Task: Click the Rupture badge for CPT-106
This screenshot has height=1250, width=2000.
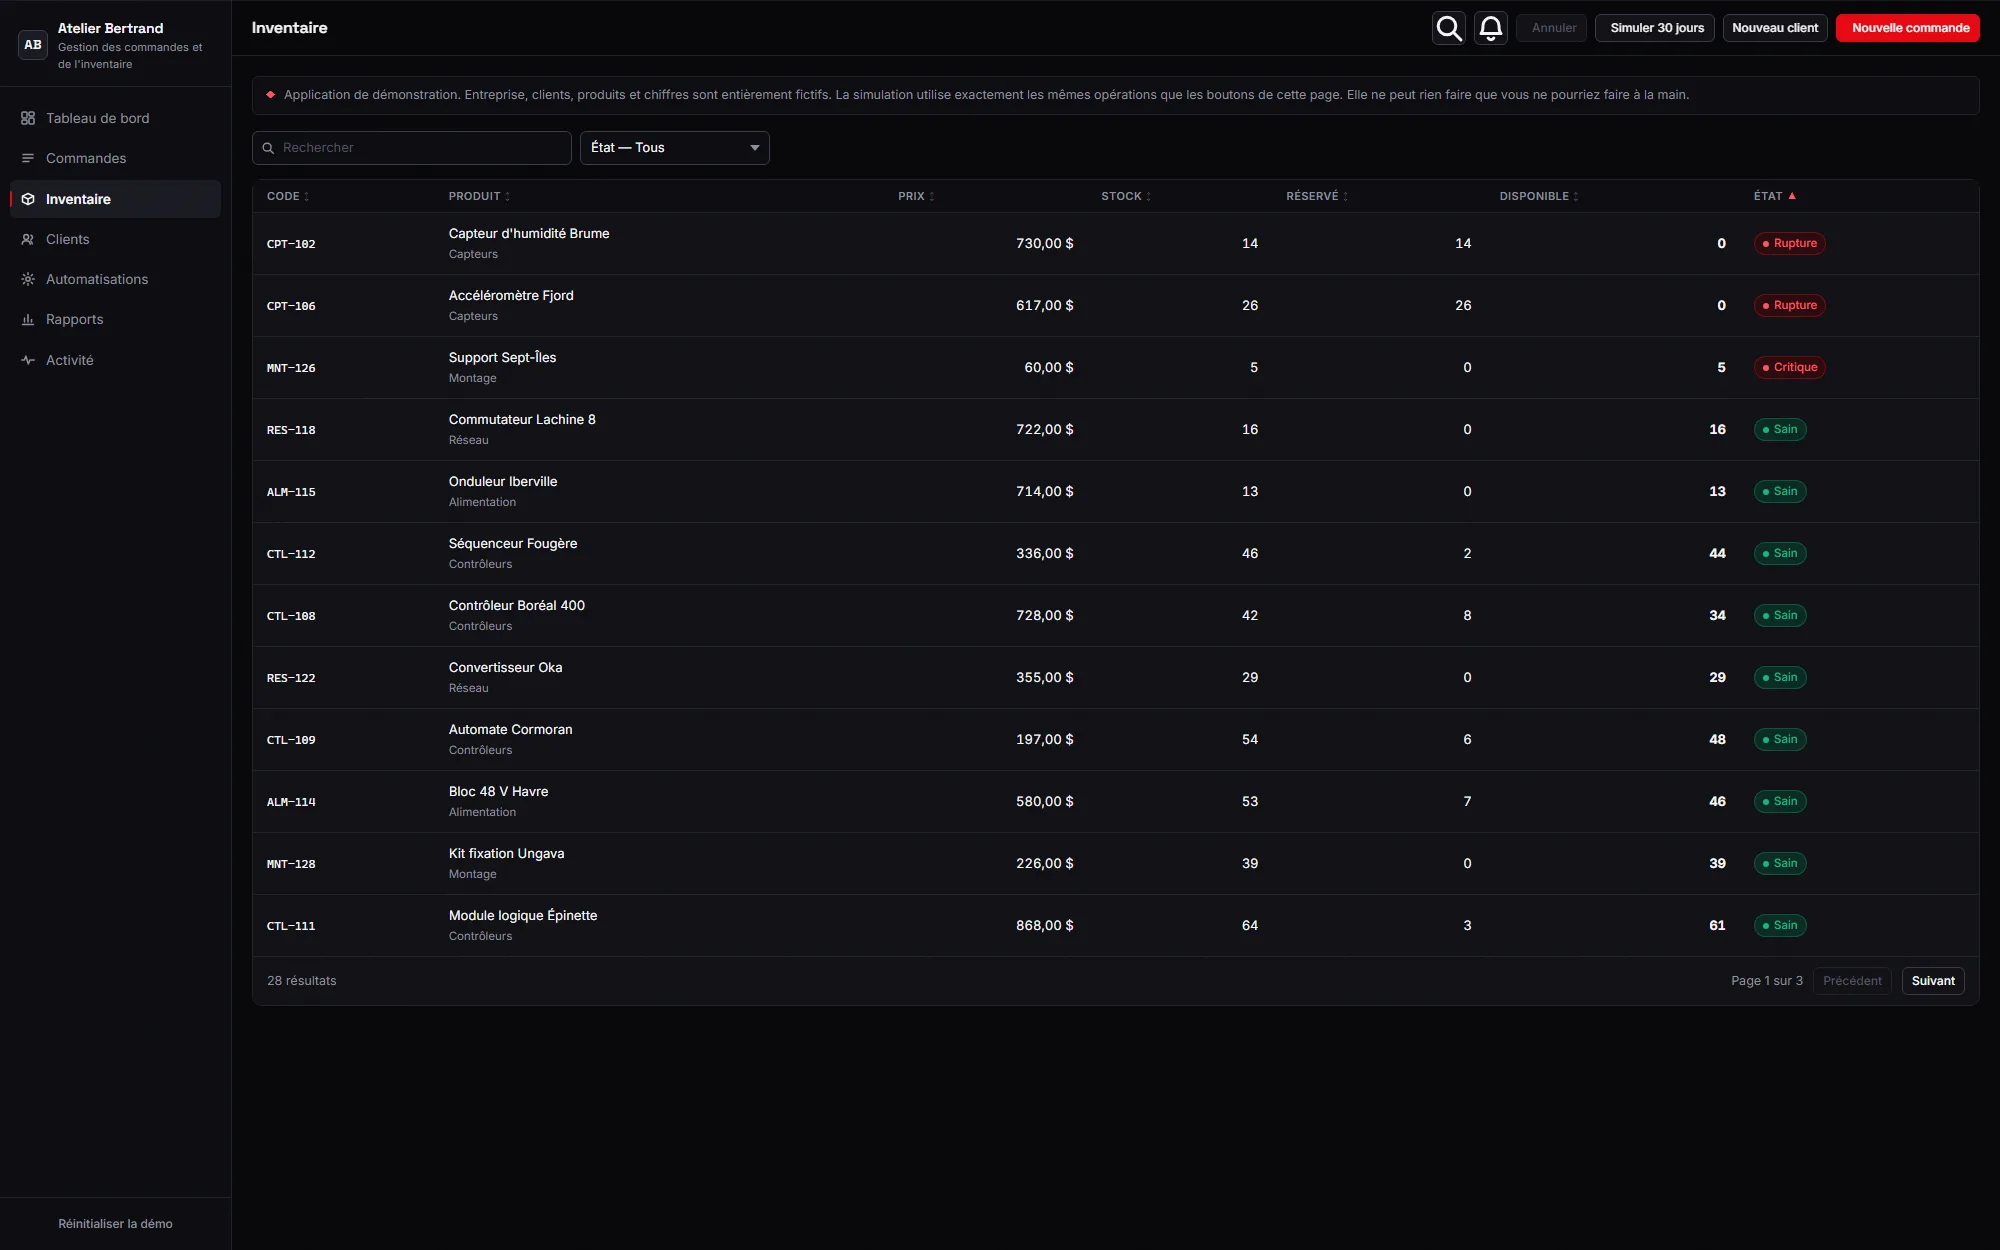Action: (1789, 306)
